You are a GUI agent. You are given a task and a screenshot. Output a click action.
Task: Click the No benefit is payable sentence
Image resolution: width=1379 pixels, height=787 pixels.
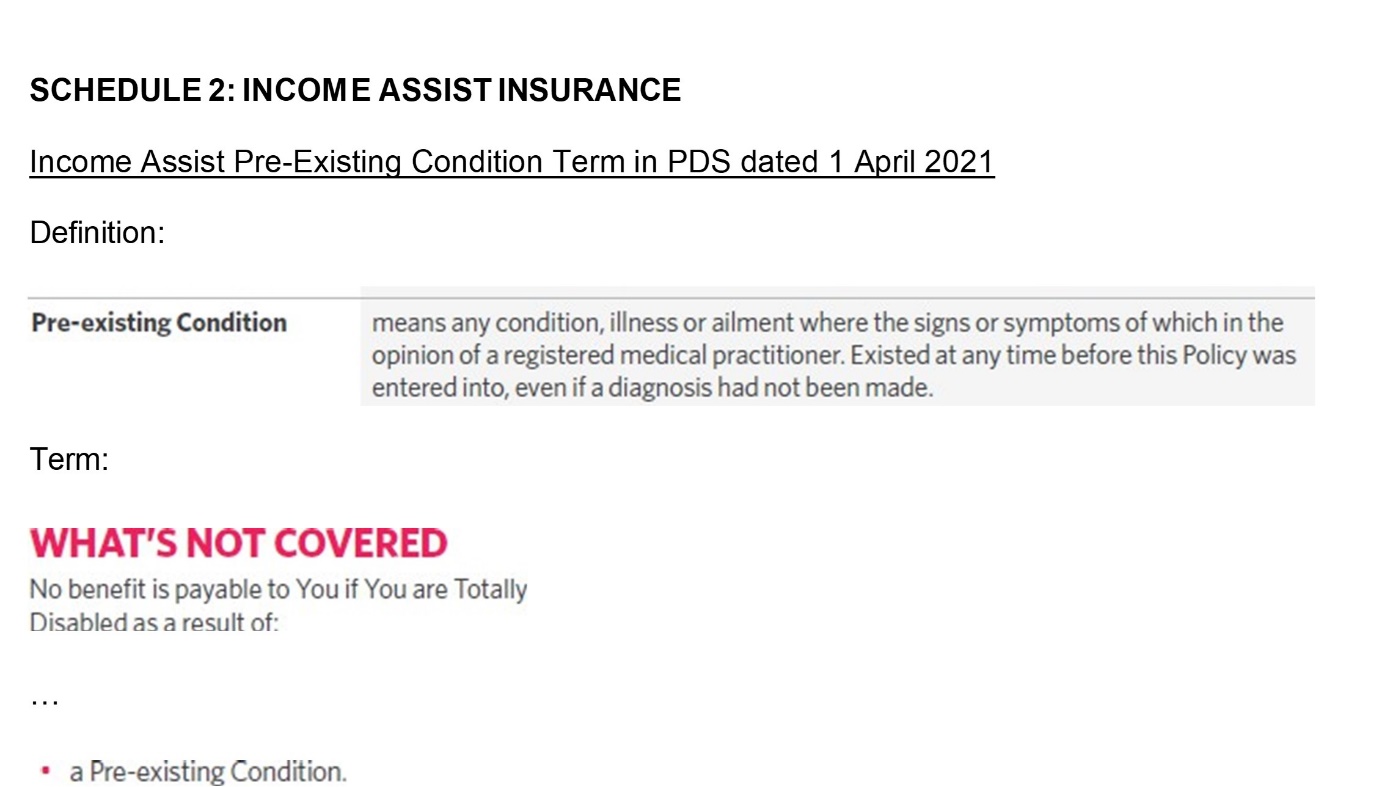(278, 605)
